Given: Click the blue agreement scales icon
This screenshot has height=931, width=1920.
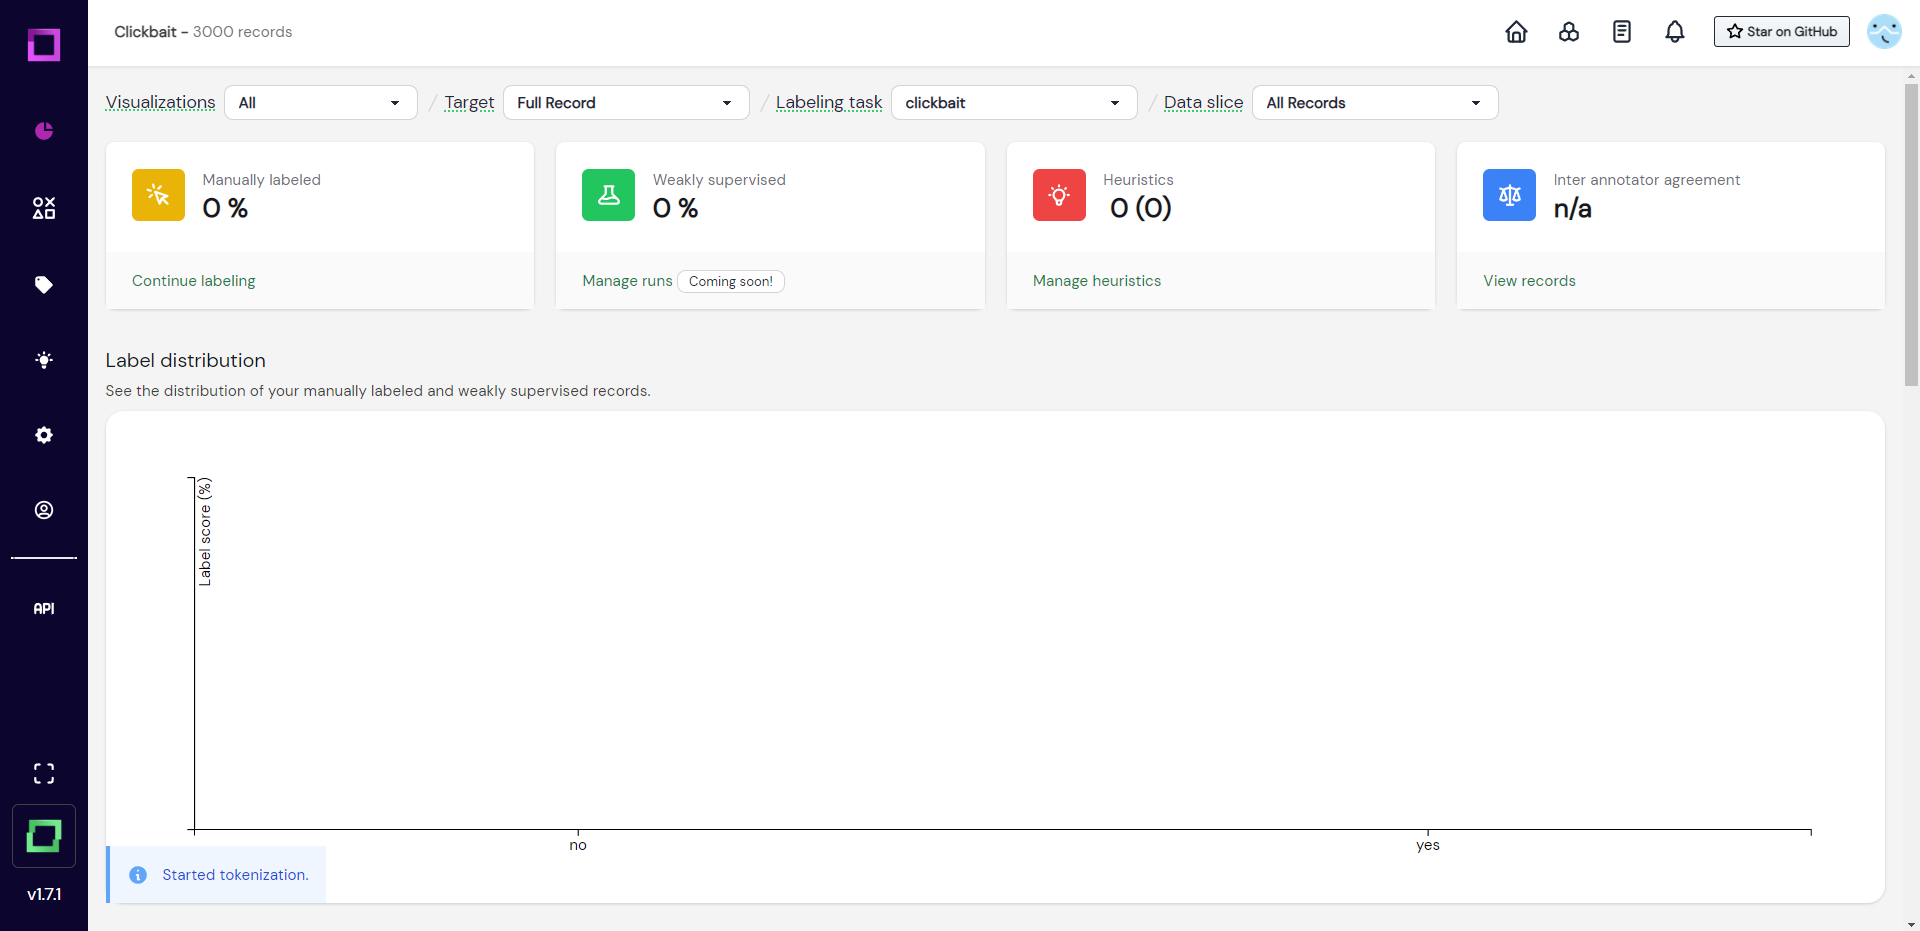Looking at the screenshot, I should (x=1509, y=195).
